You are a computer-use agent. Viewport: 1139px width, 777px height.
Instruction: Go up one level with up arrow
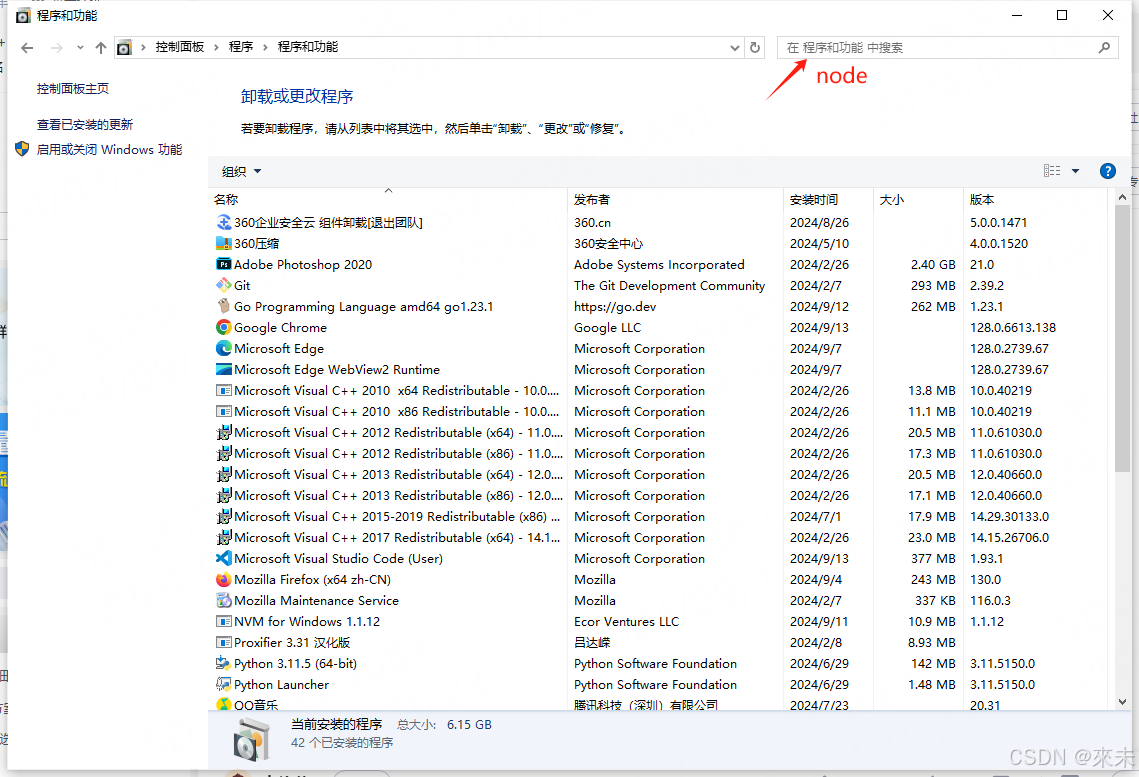click(101, 48)
